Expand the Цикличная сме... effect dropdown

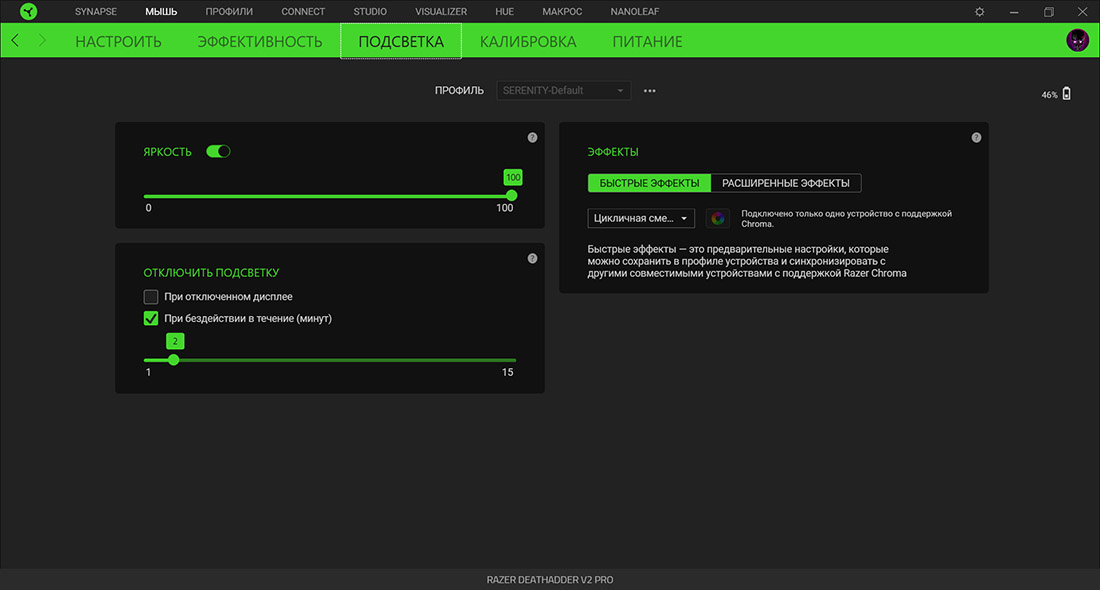pos(641,218)
